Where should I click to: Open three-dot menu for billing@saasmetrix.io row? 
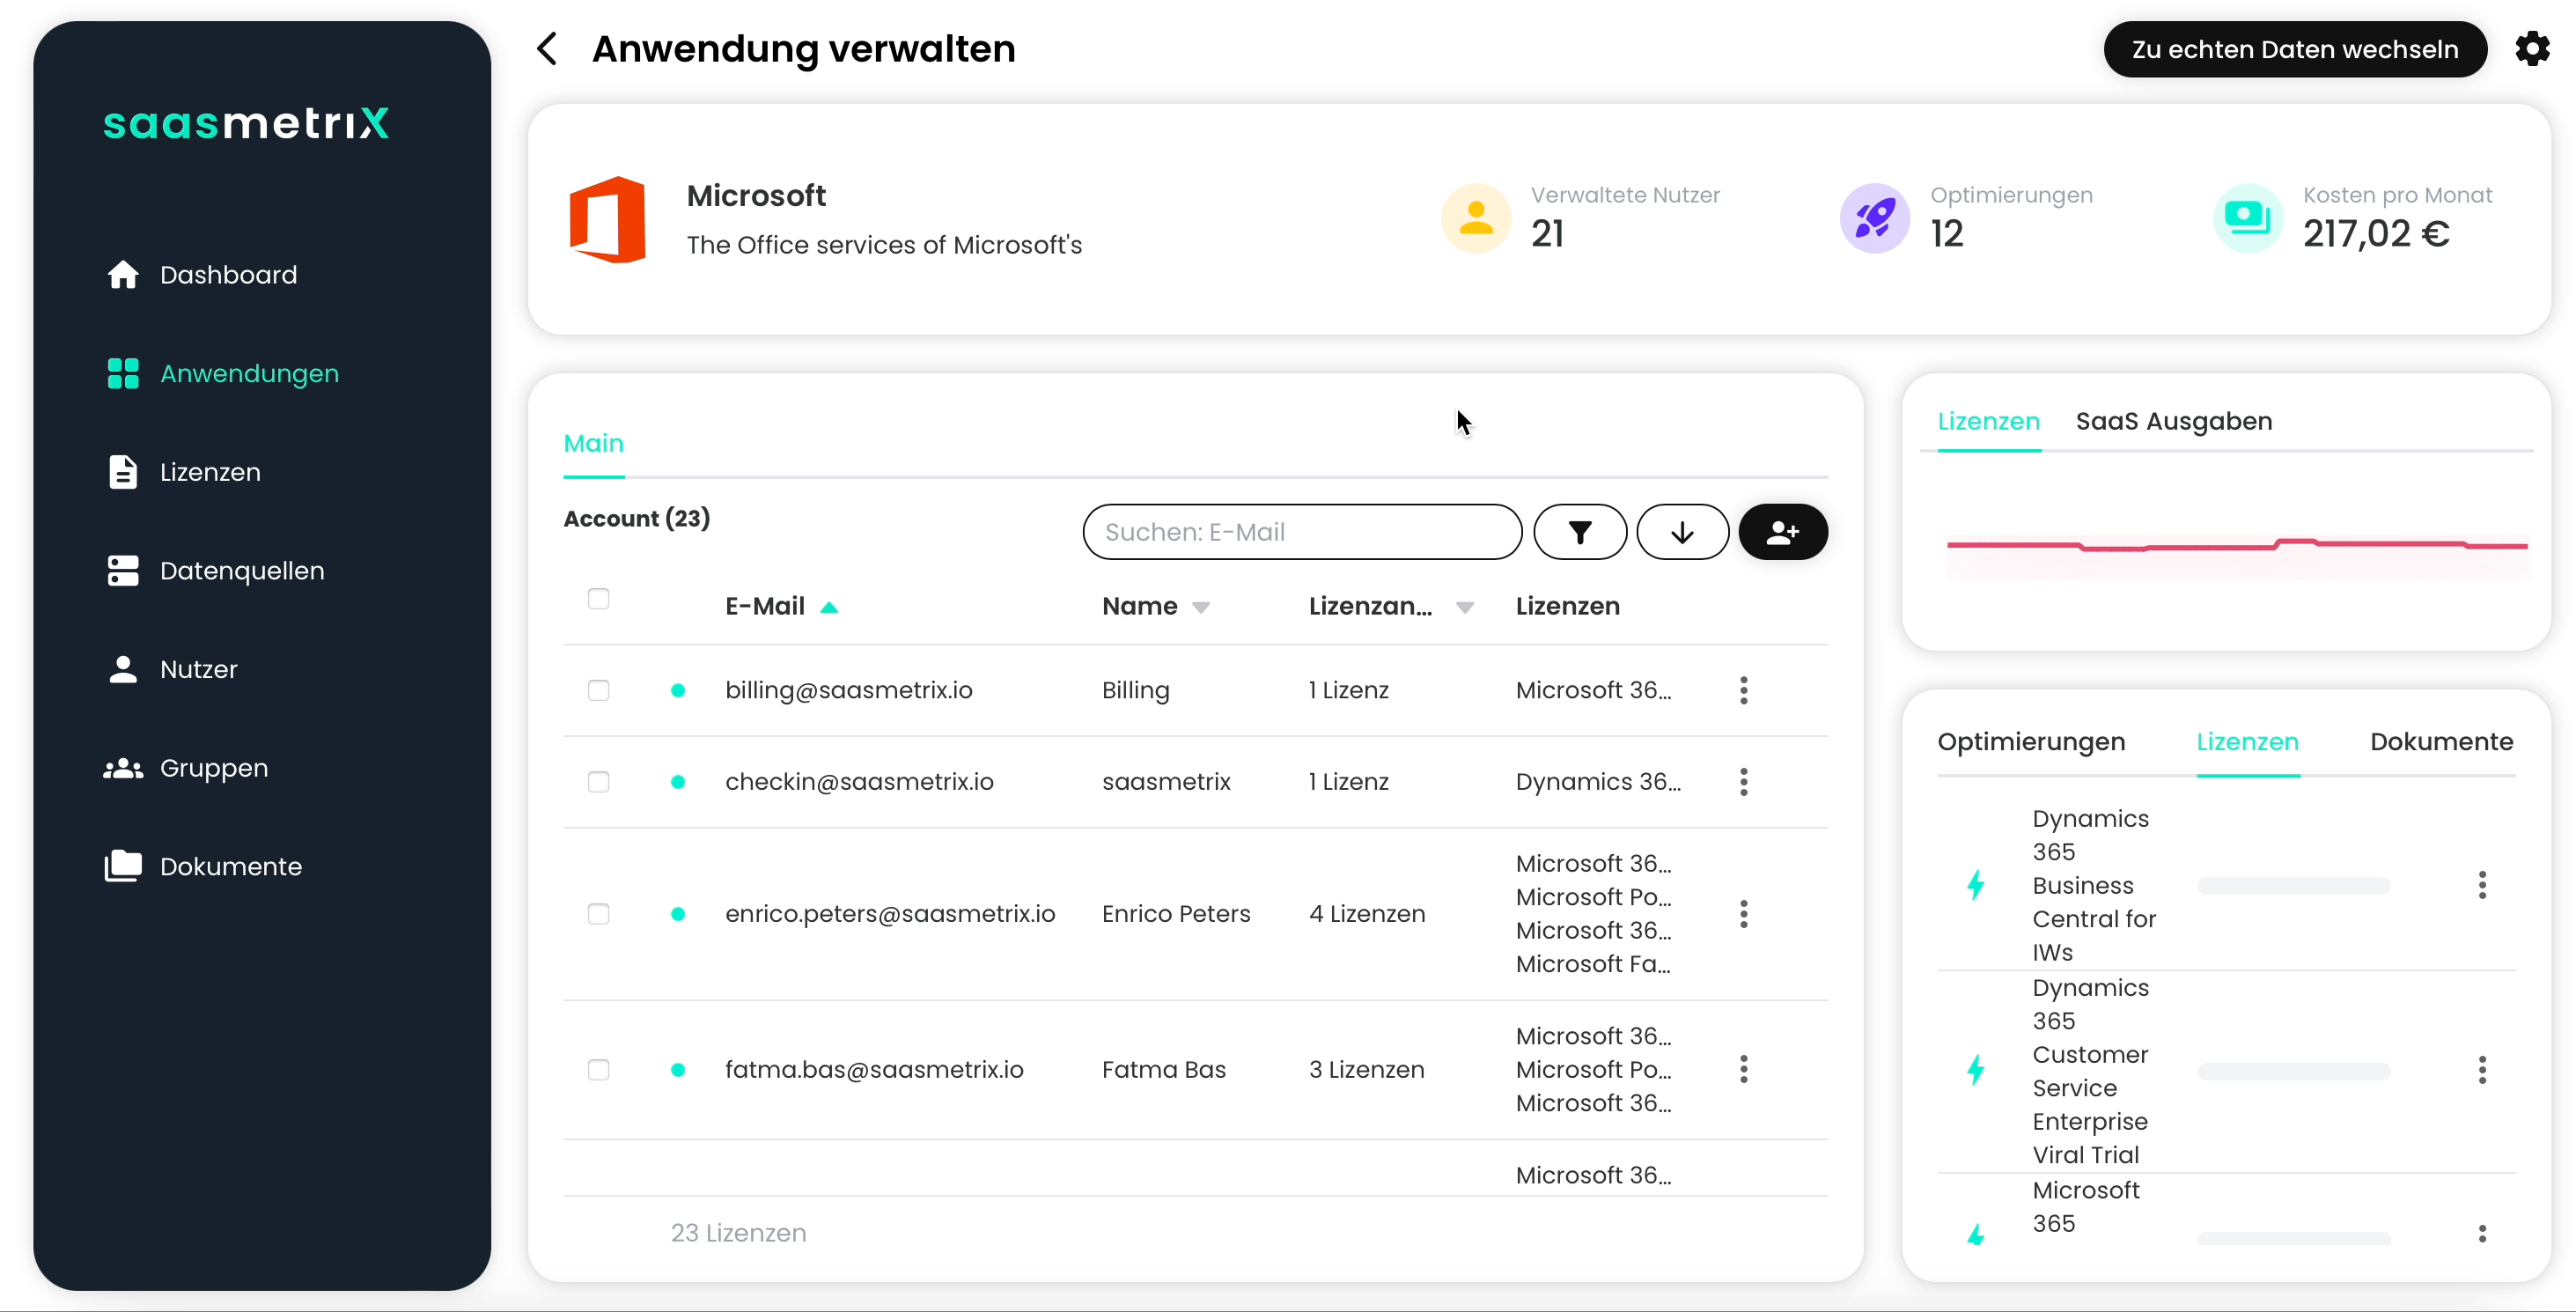tap(1743, 690)
